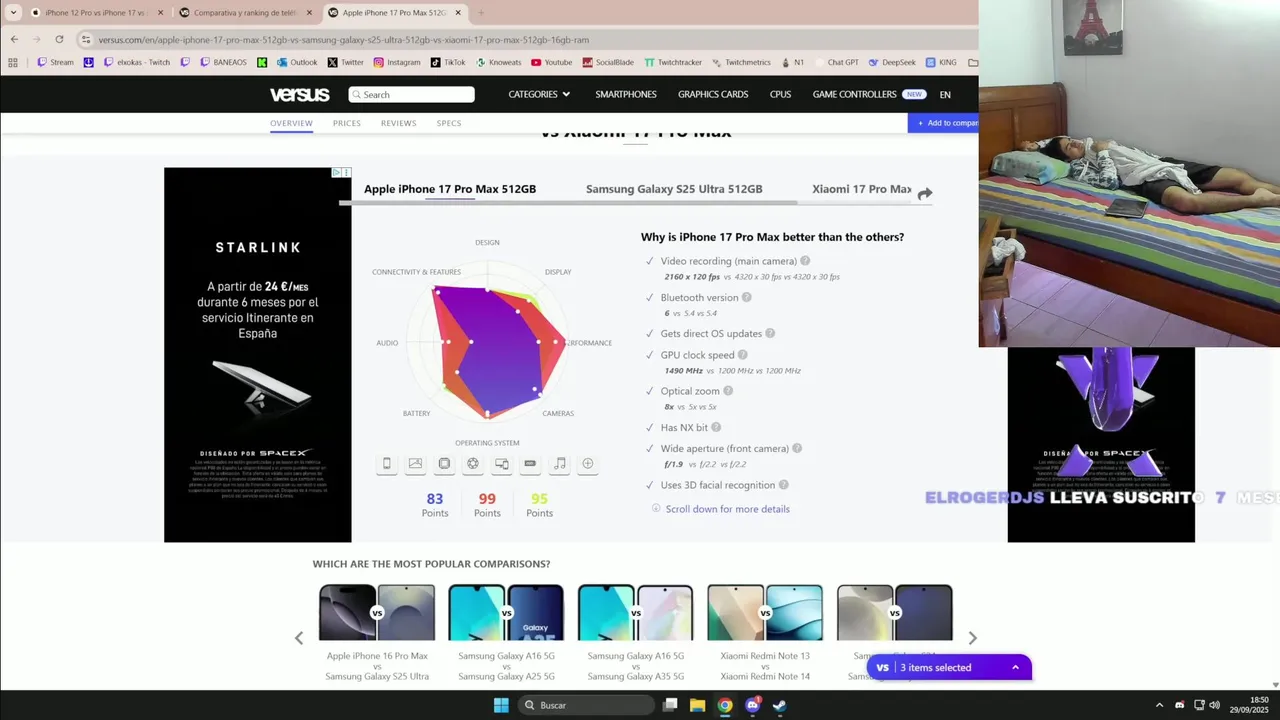Click the Versus site search field

click(x=411, y=94)
